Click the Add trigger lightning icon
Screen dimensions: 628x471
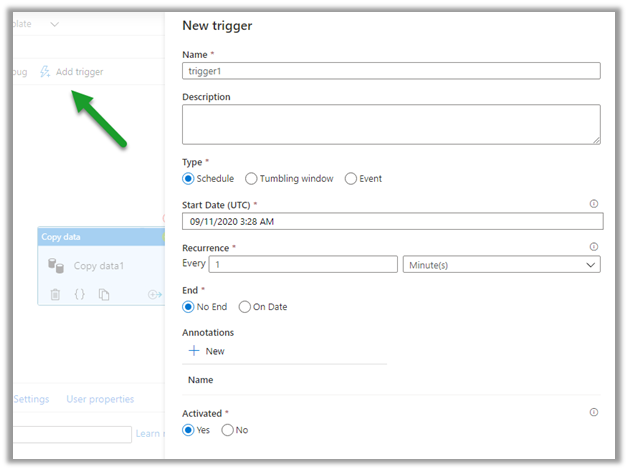point(45,72)
